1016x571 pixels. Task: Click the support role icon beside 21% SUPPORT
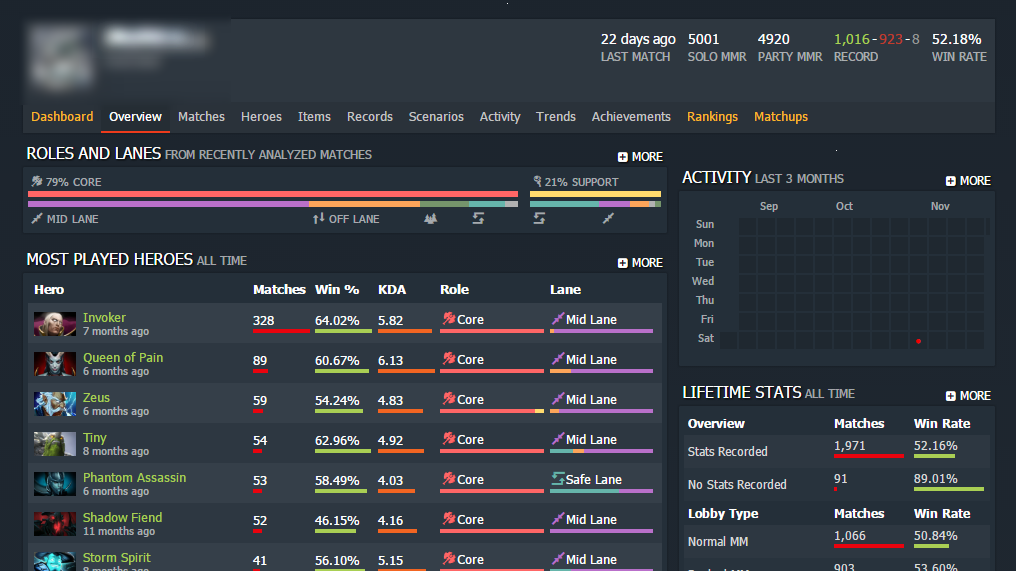(x=537, y=181)
